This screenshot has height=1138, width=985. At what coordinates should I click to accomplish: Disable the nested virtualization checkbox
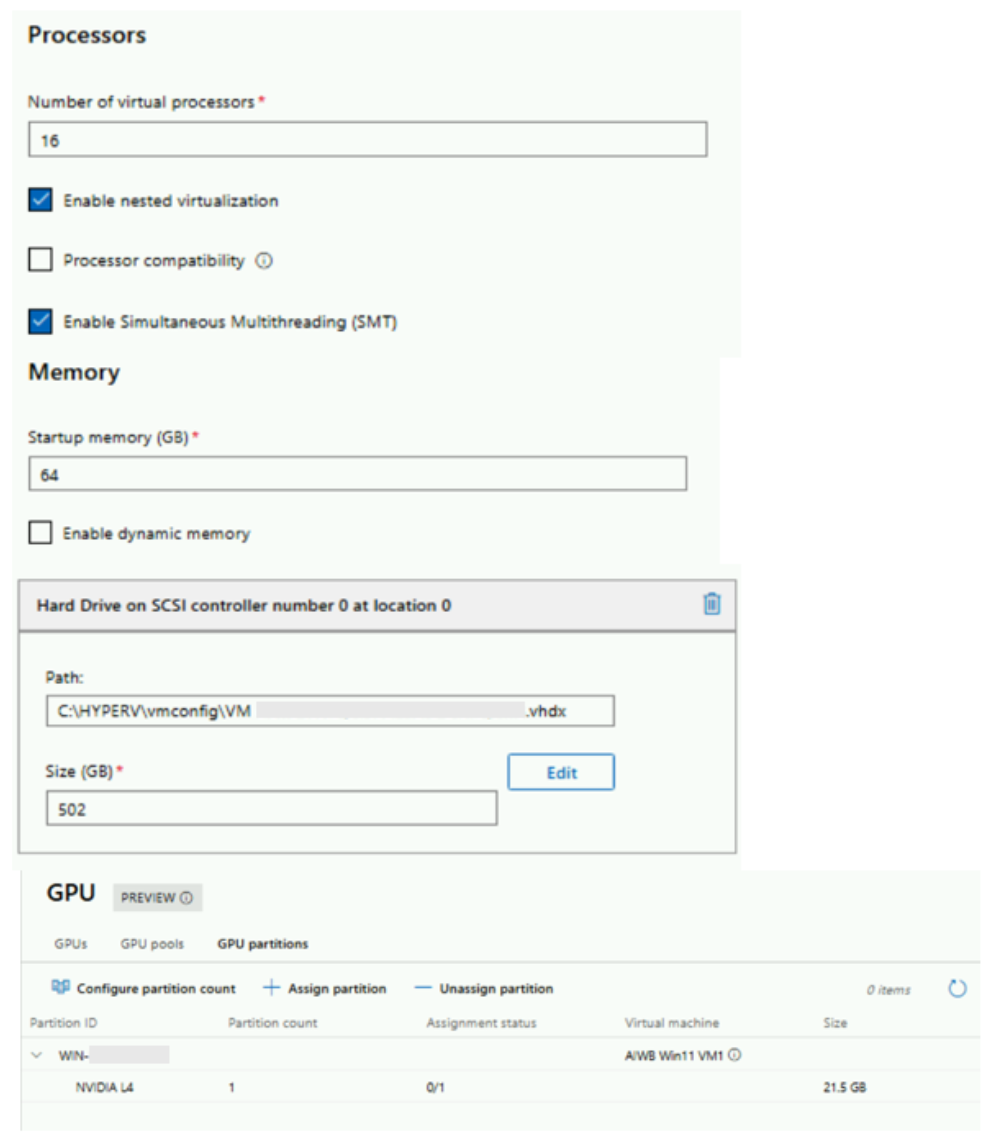pyautogui.click(x=41, y=201)
